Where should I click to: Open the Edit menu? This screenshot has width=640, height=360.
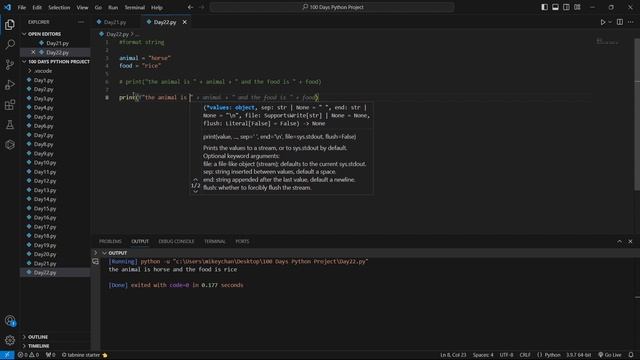click(x=37, y=7)
